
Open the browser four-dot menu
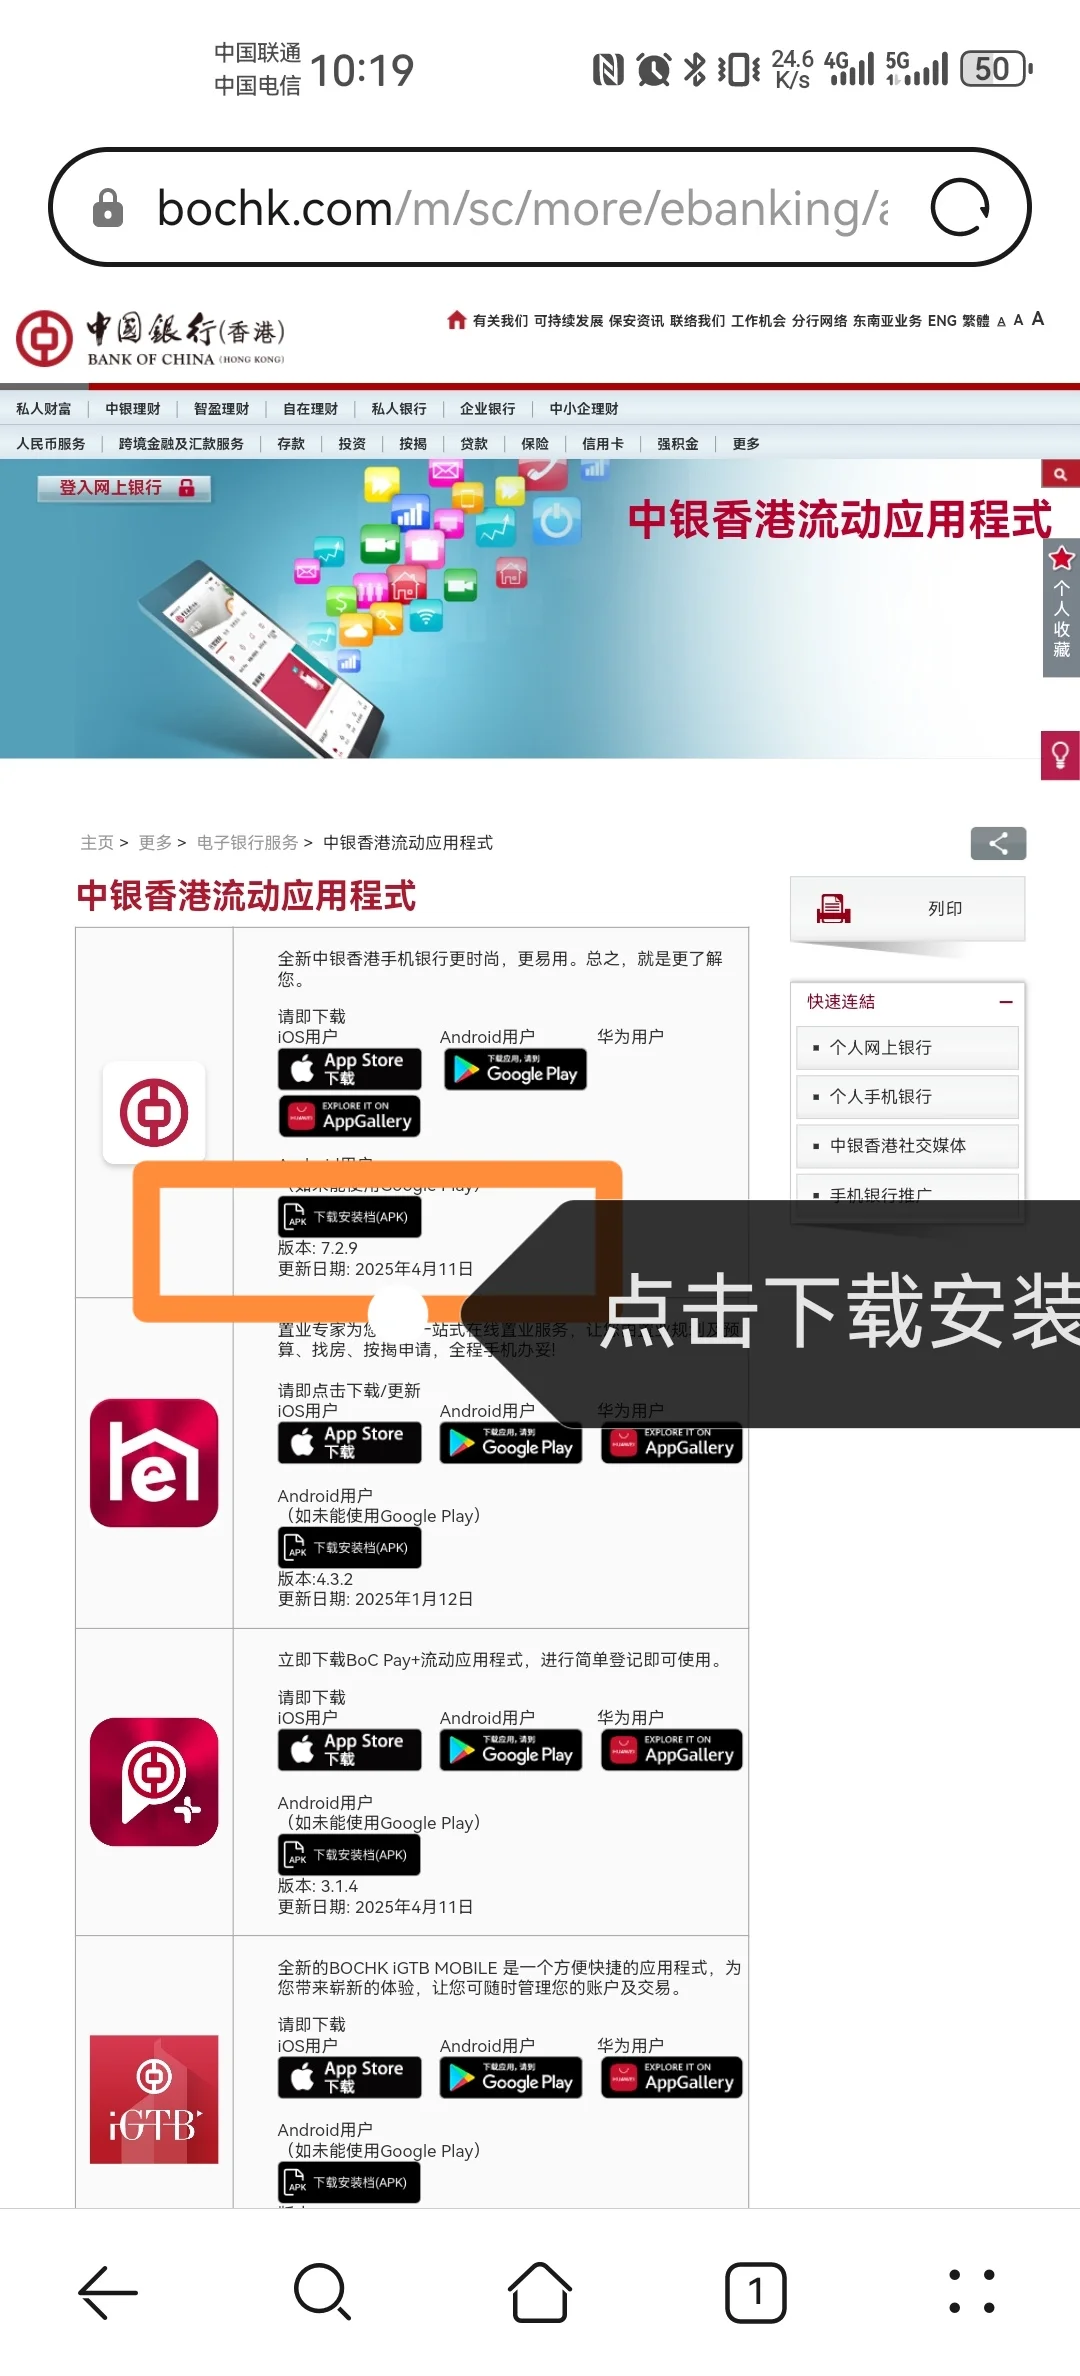[x=972, y=2291]
